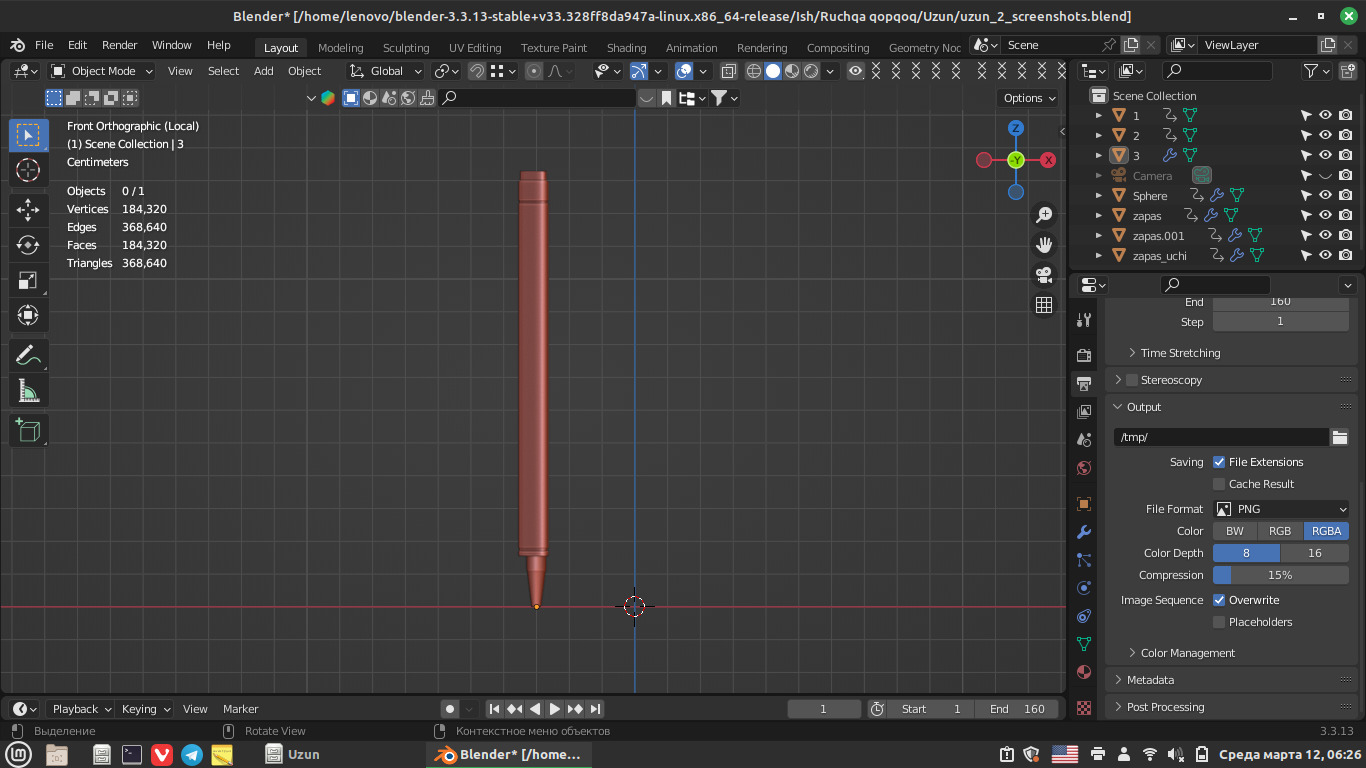Viewport: 1366px width, 768px height.
Task: Open the Object properties tab
Action: coord(1084,503)
